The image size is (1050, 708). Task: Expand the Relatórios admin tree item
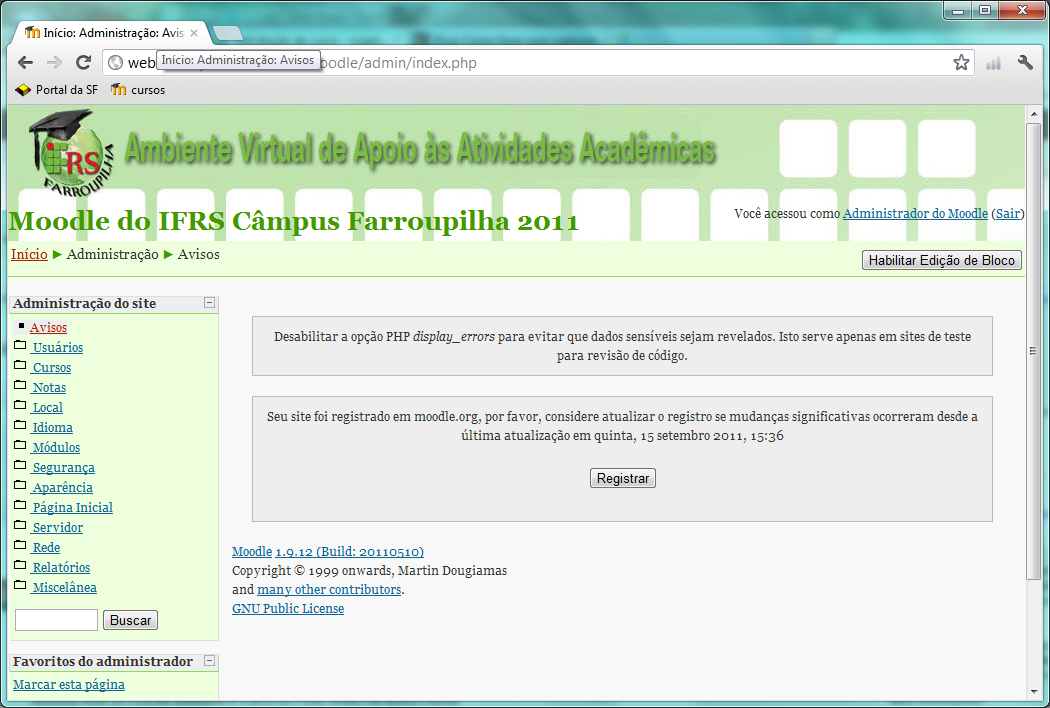pos(61,568)
